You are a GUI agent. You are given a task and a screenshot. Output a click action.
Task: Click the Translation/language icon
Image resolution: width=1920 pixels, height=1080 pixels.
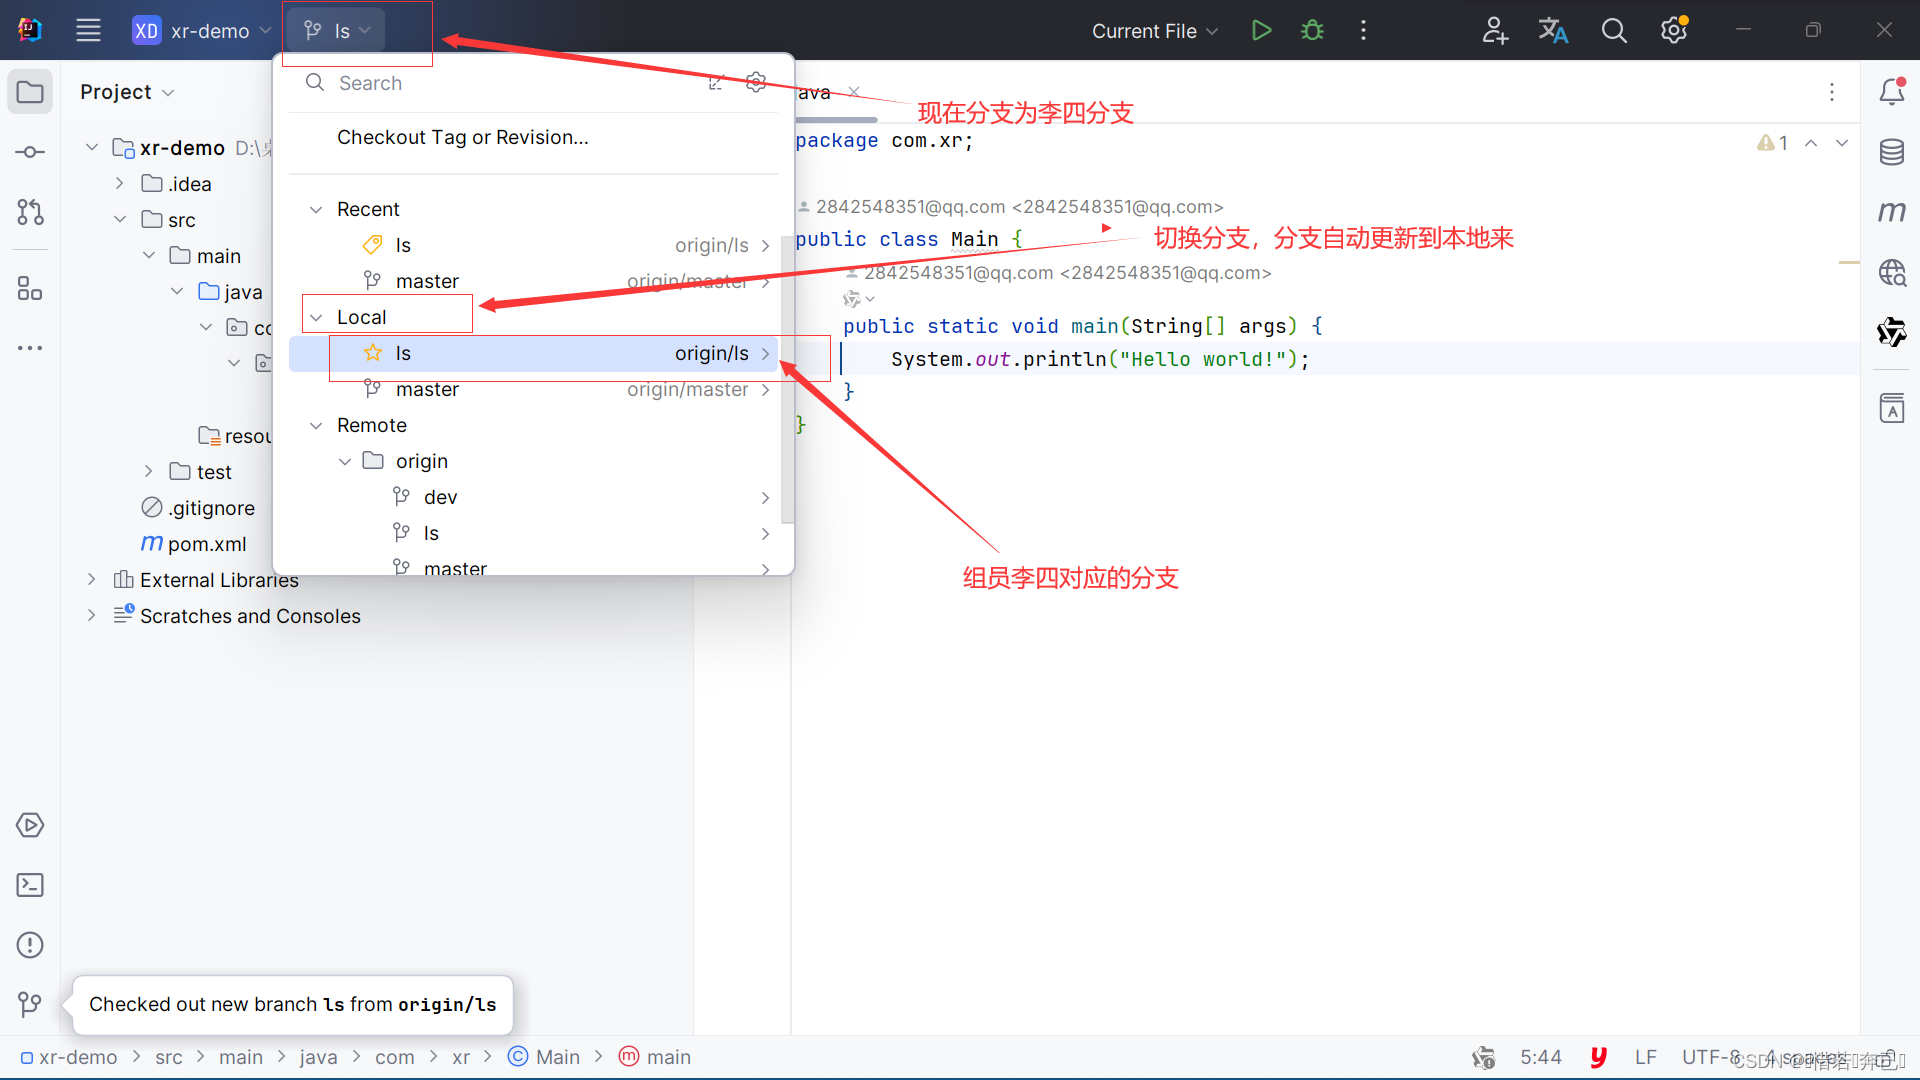click(x=1552, y=29)
